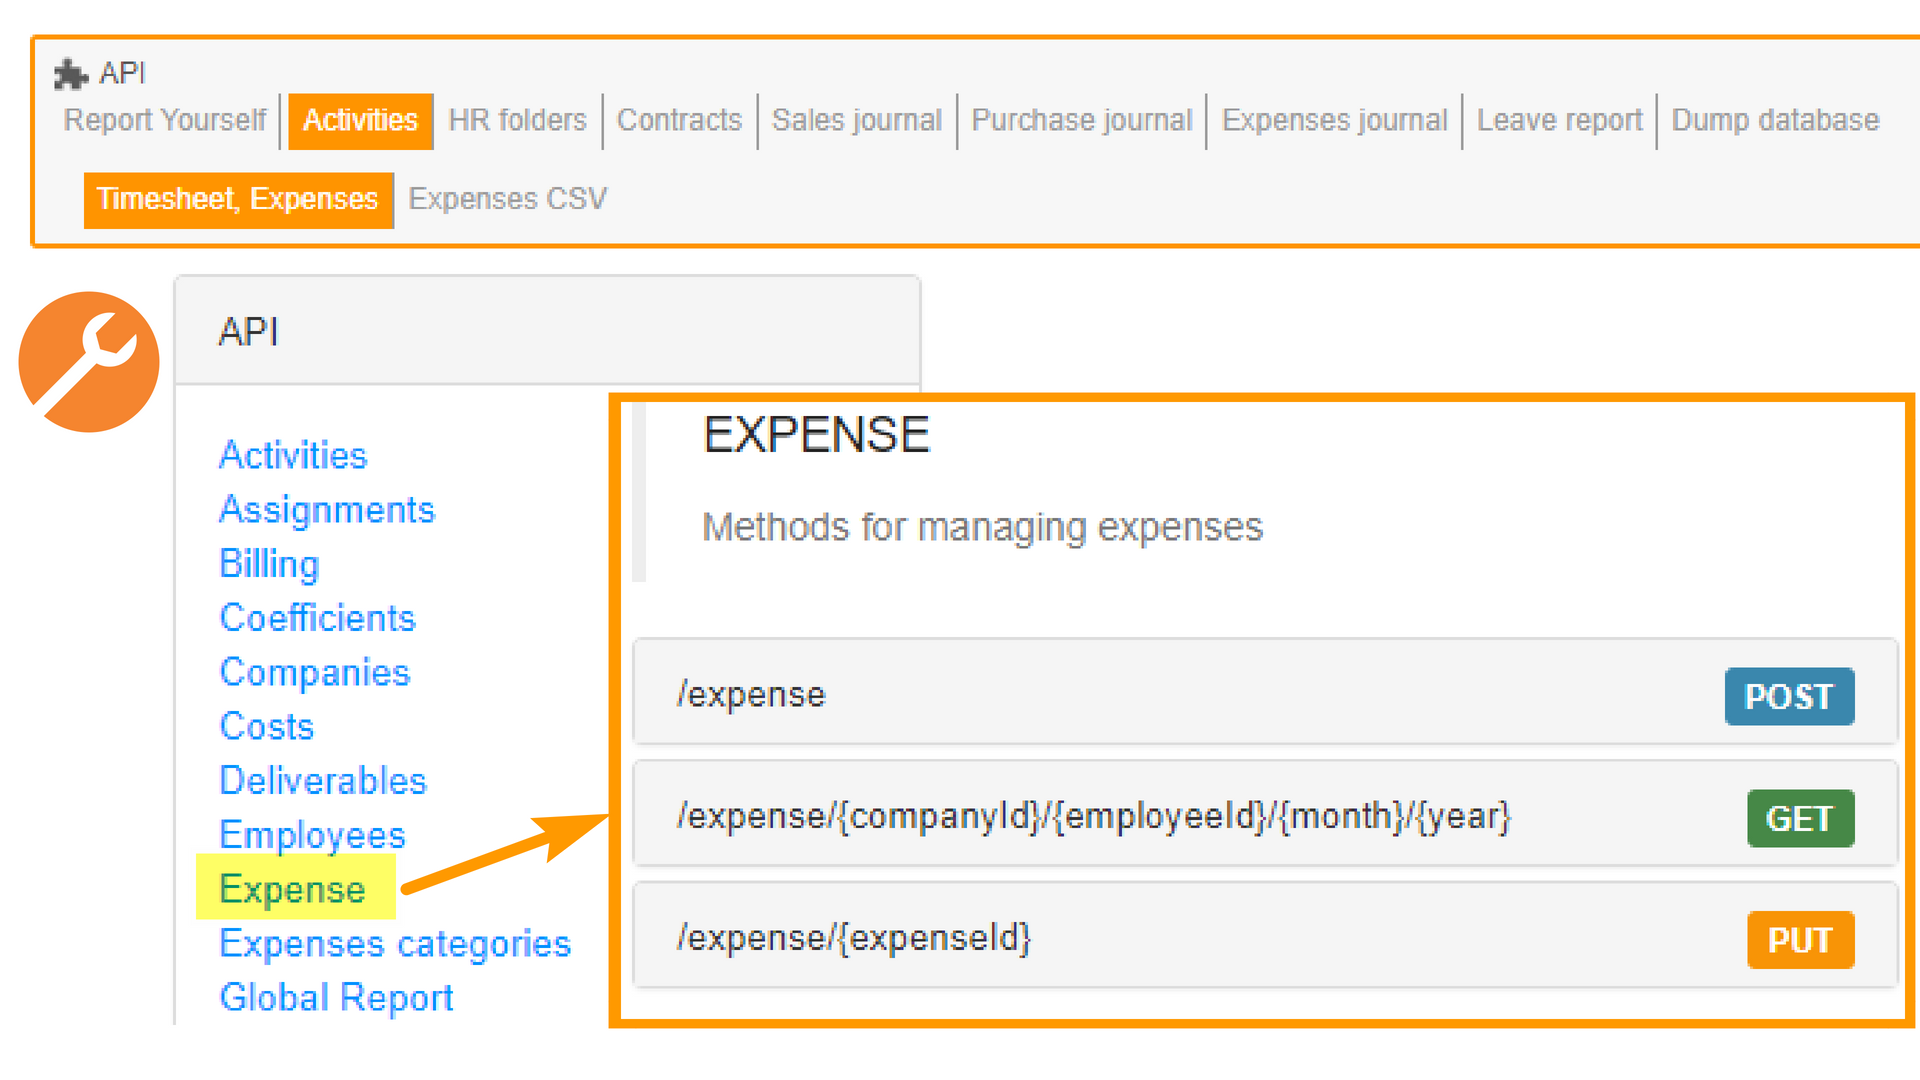
Task: Open Assignments link in API list
Action: tap(327, 510)
